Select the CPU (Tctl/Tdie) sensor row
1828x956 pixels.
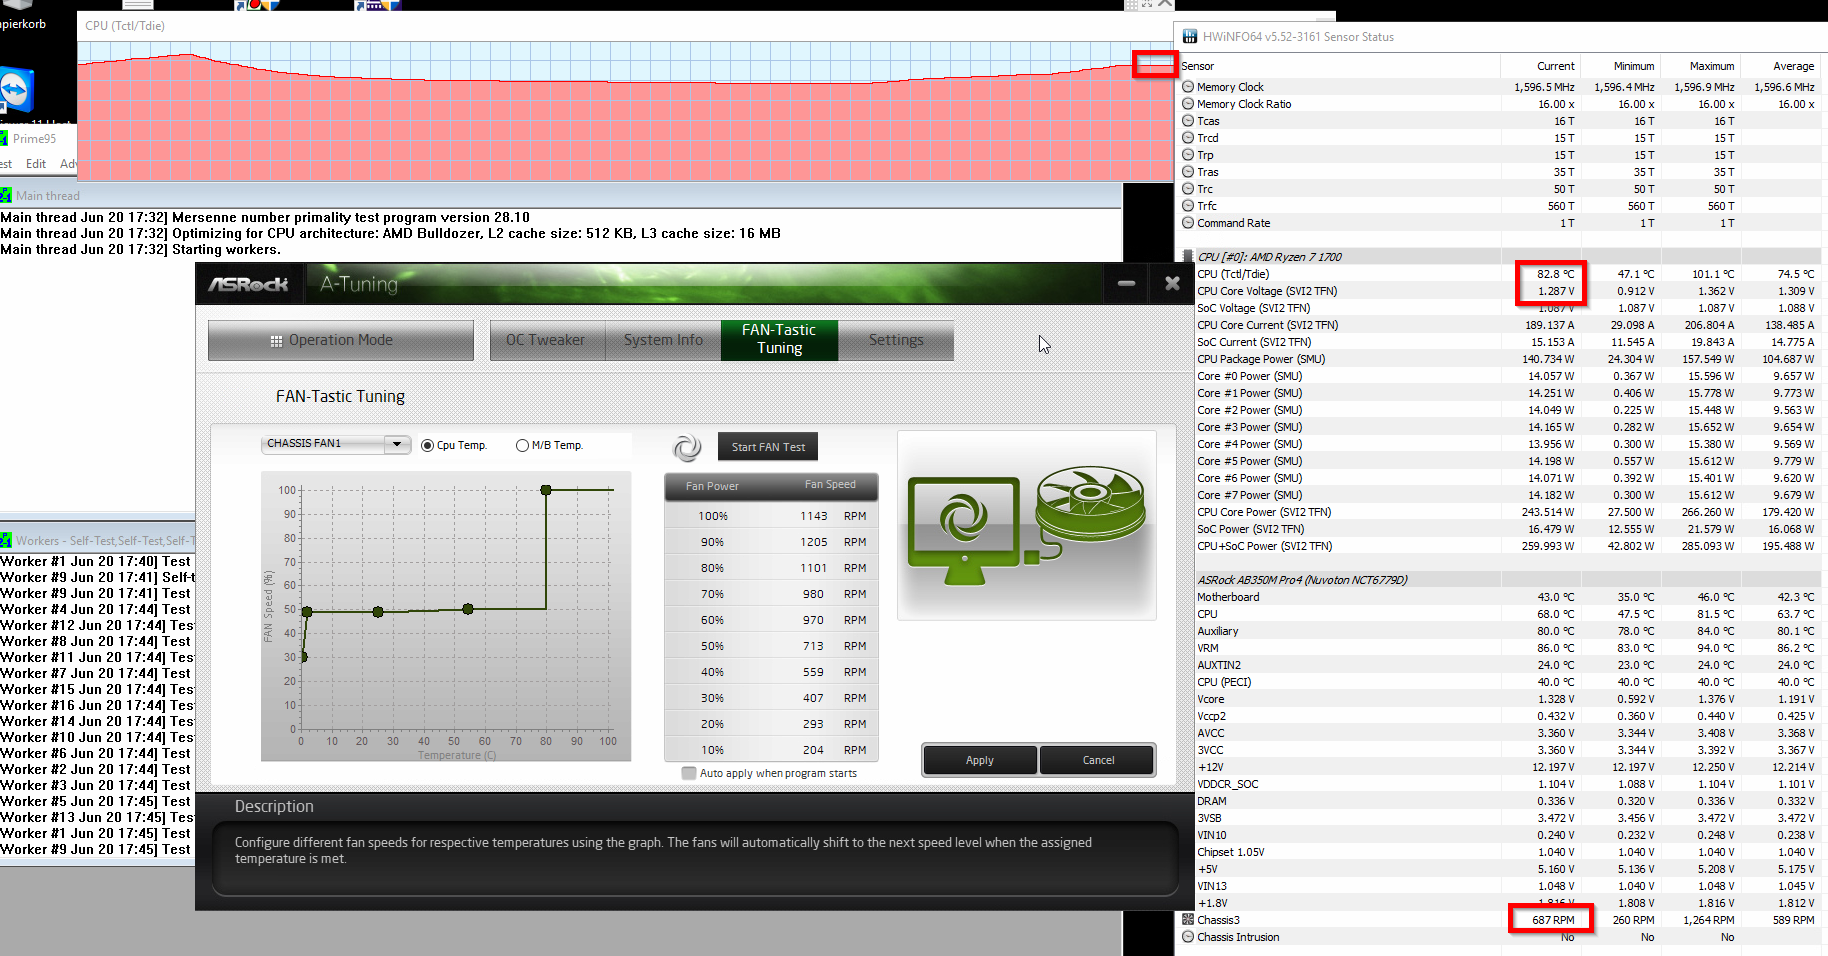[1500, 274]
